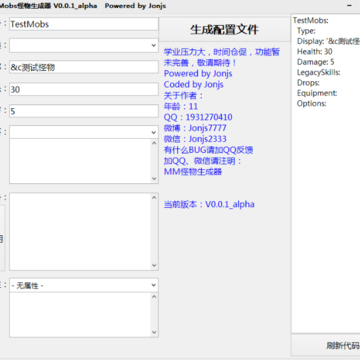Click scroll-down arrow of list under 无属性 dropdown
The height and width of the screenshot is (360, 360).
point(154,332)
